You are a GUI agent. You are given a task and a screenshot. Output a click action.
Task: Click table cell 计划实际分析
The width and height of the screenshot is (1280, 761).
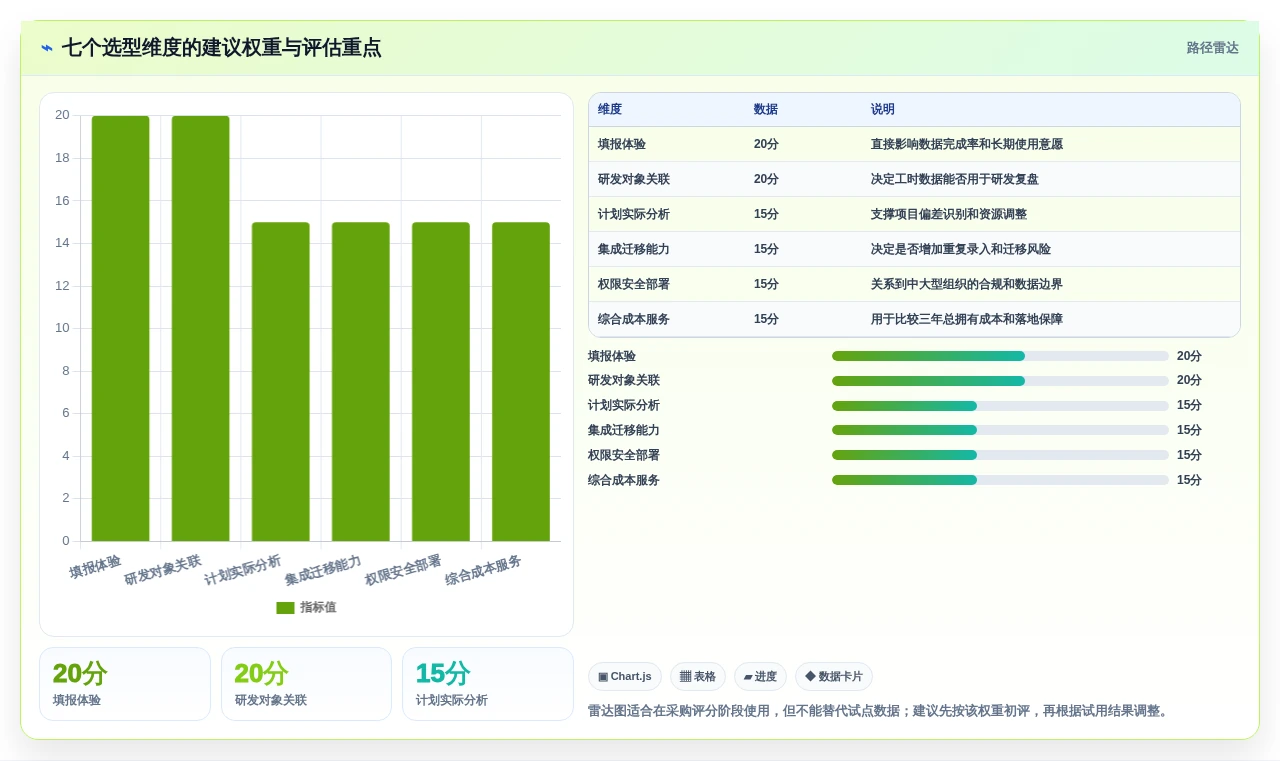pyautogui.click(x=634, y=214)
